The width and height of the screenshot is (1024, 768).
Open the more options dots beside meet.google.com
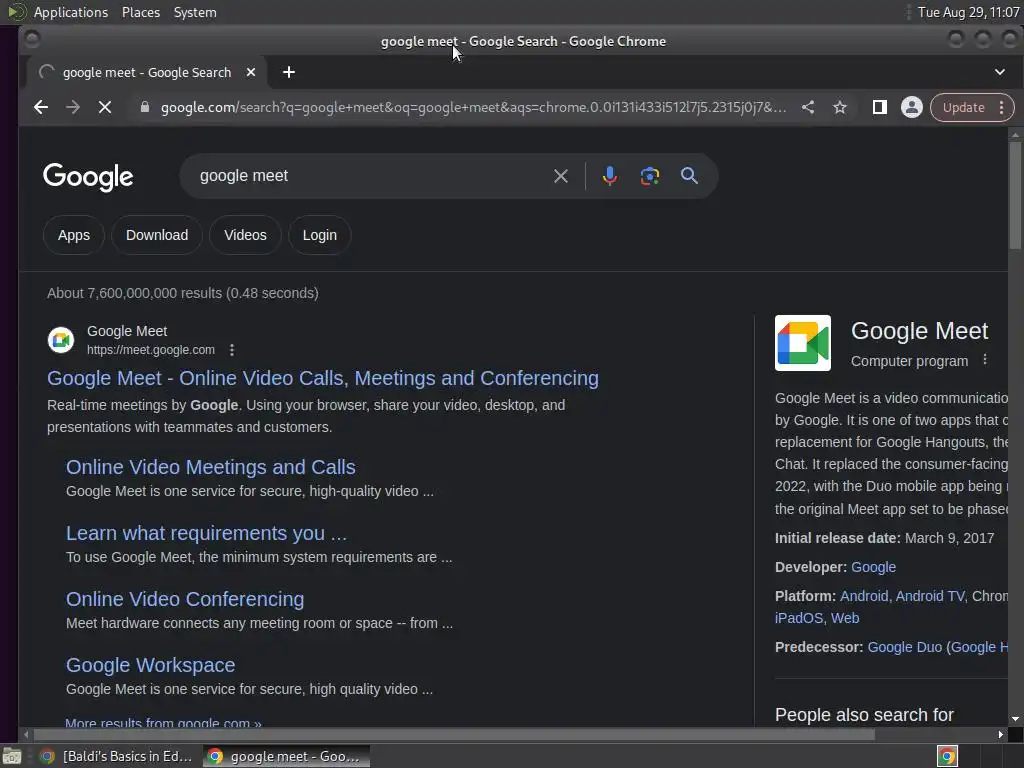[232, 350]
